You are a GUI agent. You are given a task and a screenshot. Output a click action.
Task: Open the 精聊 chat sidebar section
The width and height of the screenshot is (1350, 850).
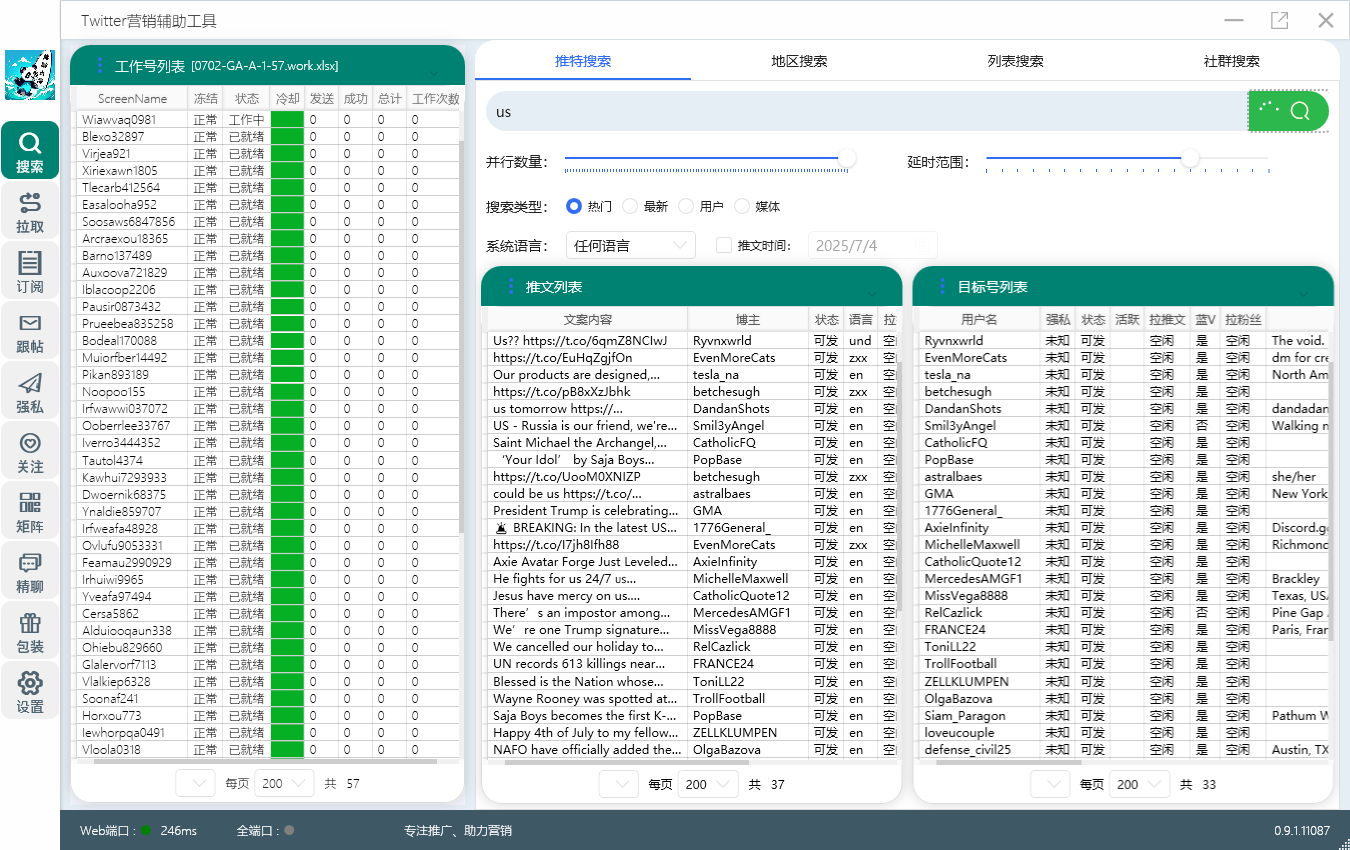(30, 571)
